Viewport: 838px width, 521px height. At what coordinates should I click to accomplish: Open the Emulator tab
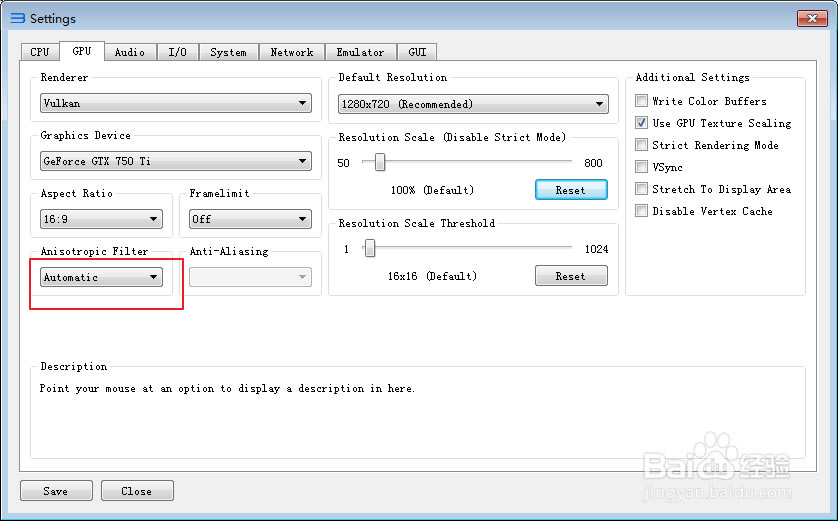tap(361, 52)
